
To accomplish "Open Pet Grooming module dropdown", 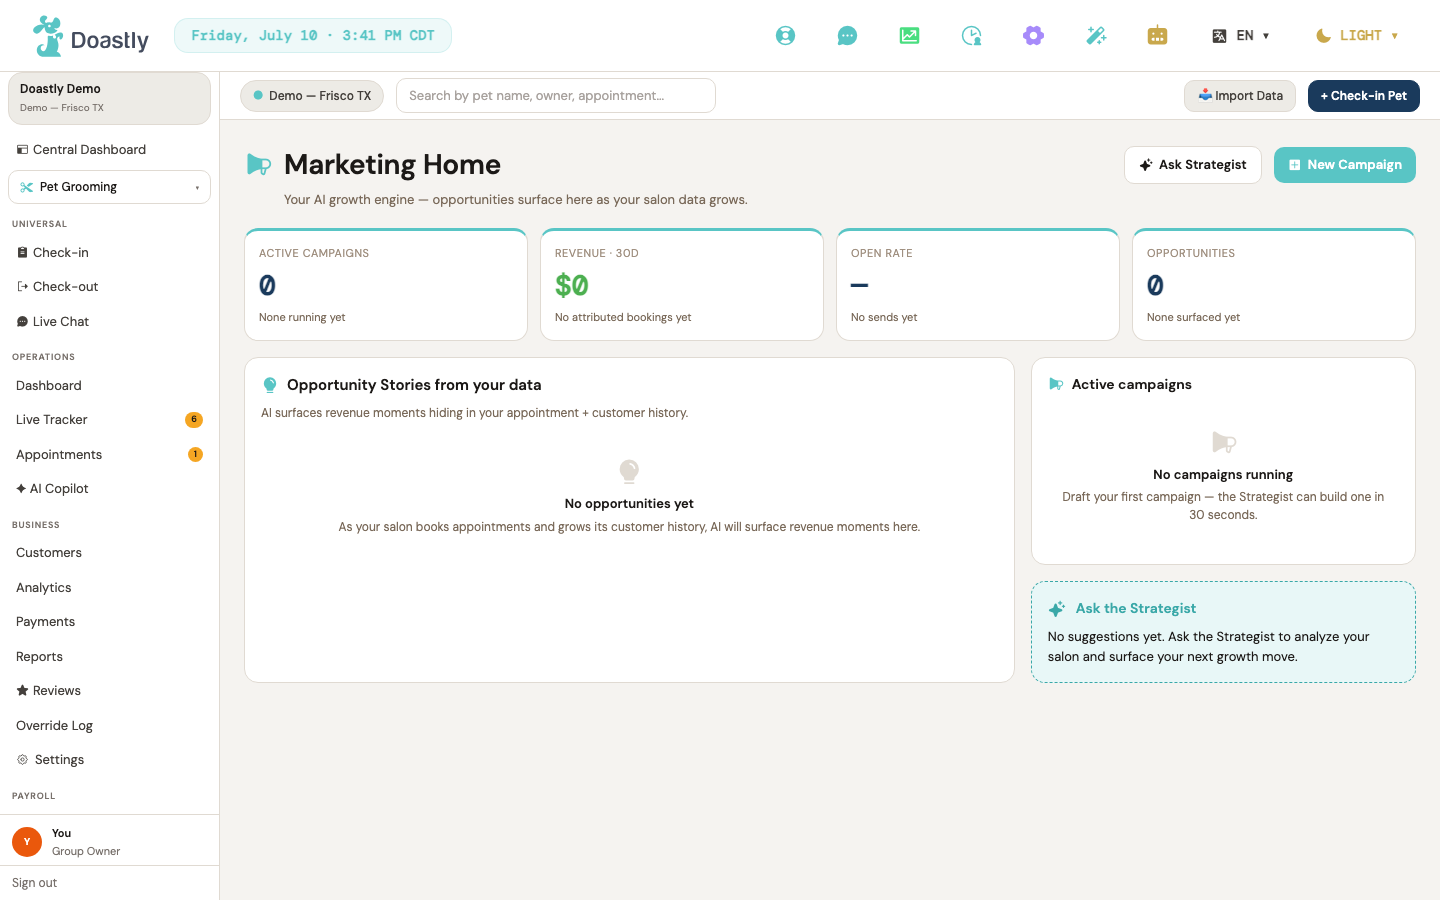I will 109,187.
